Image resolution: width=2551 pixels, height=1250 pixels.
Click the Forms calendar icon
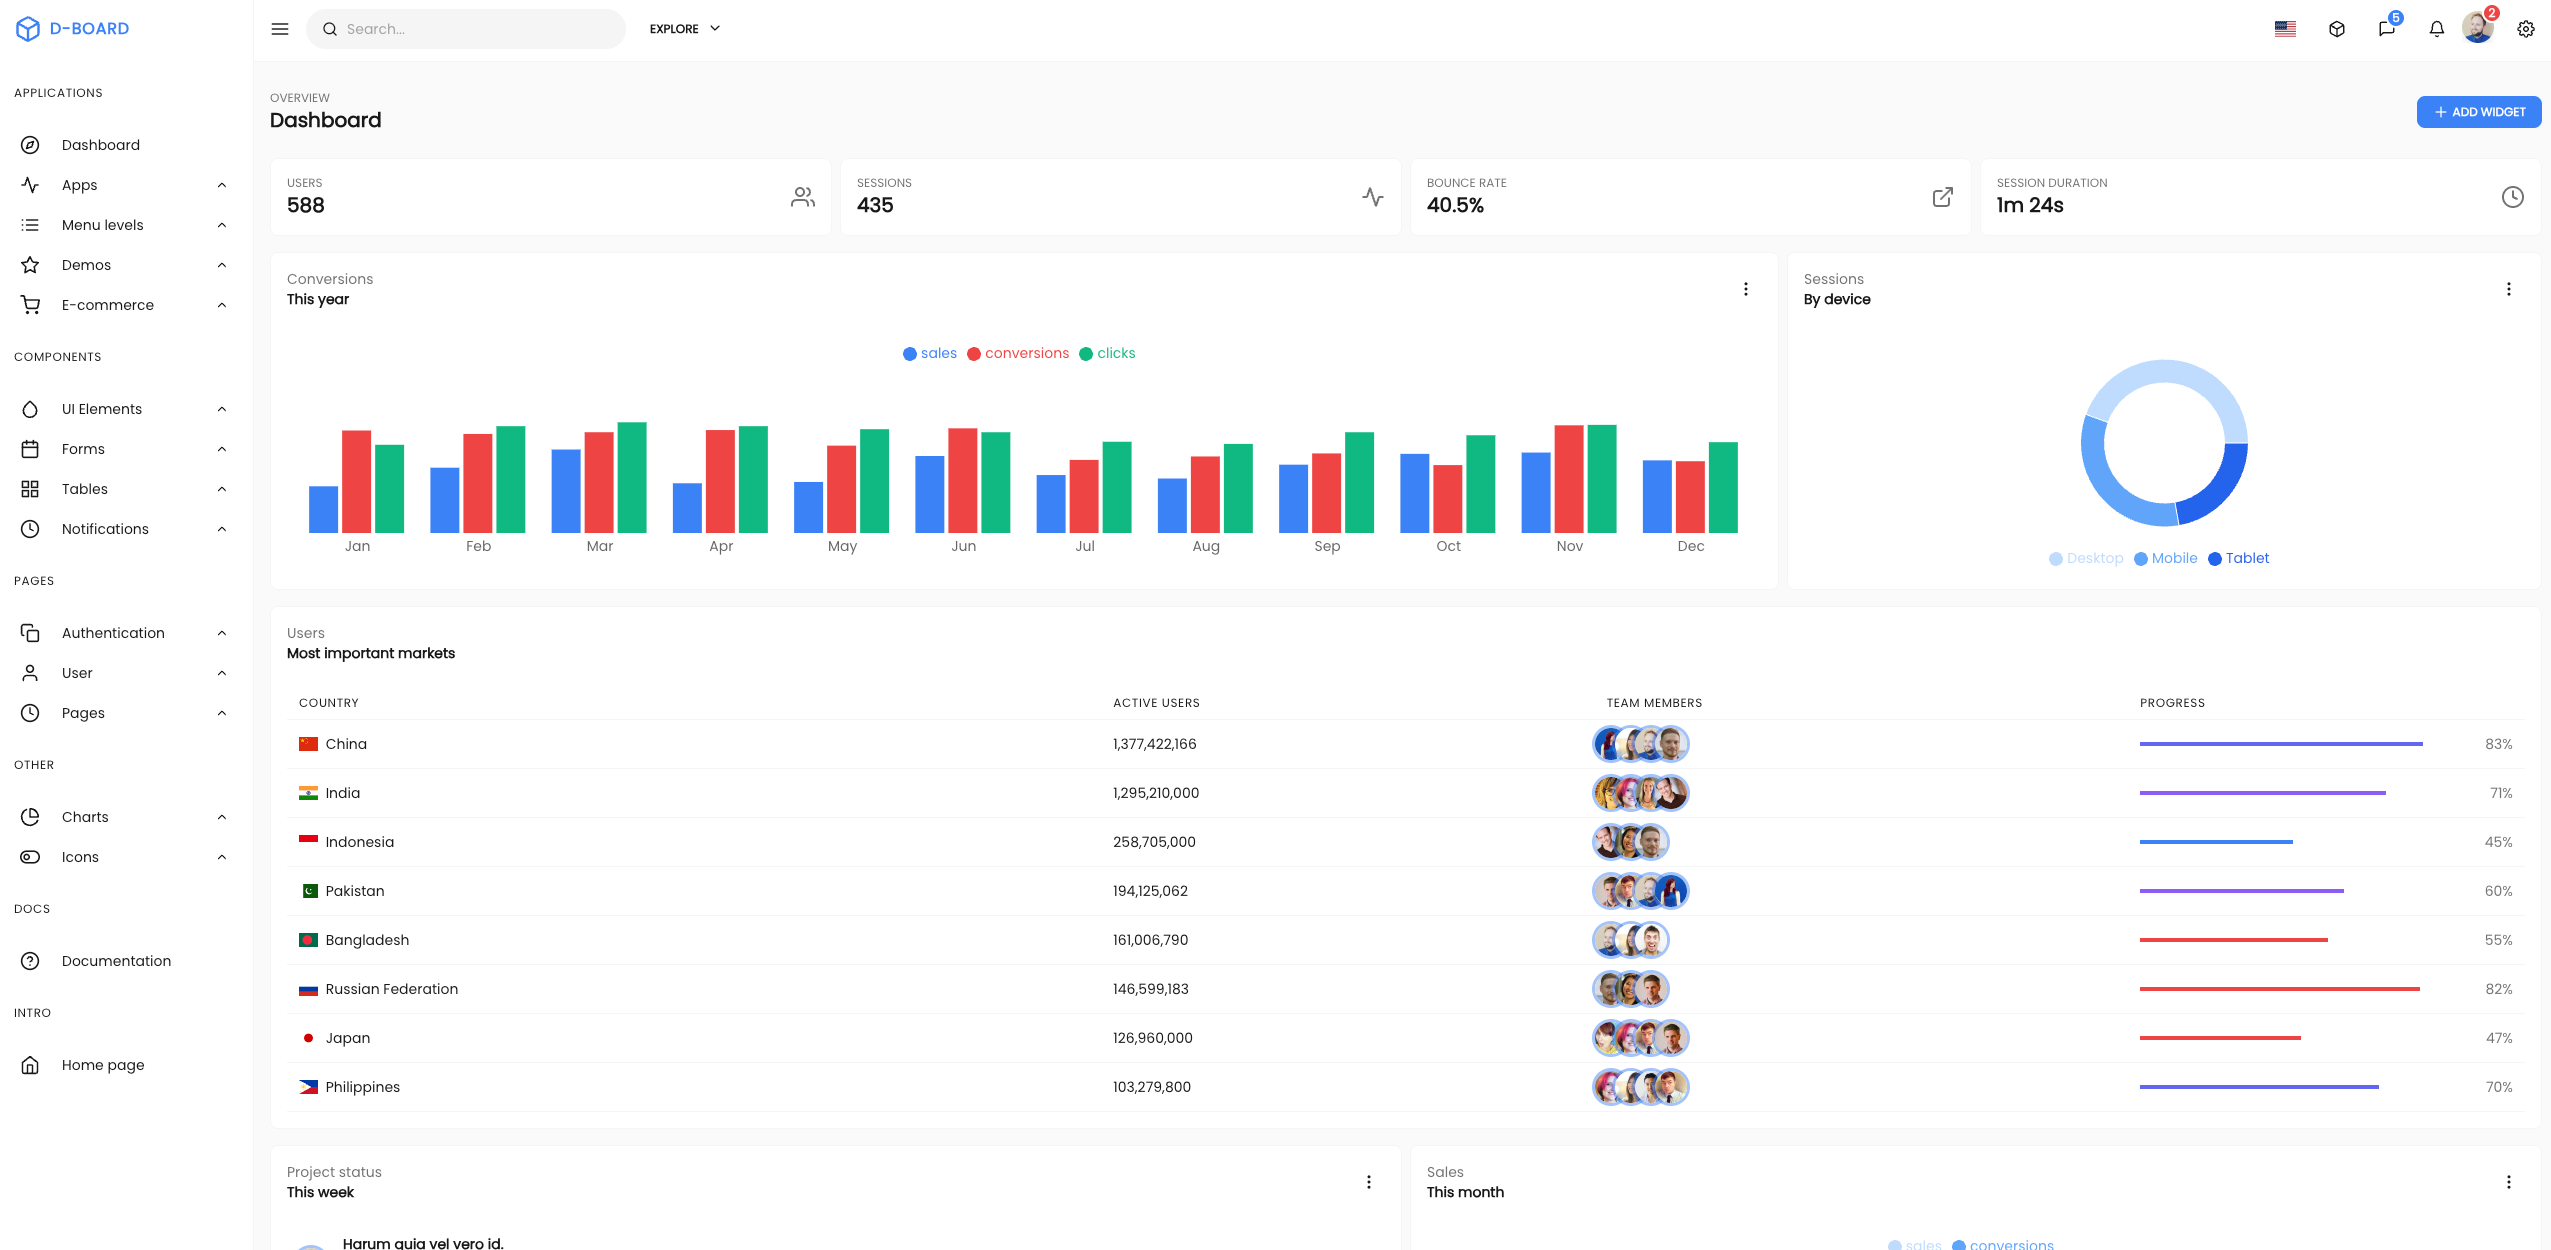pos(30,449)
